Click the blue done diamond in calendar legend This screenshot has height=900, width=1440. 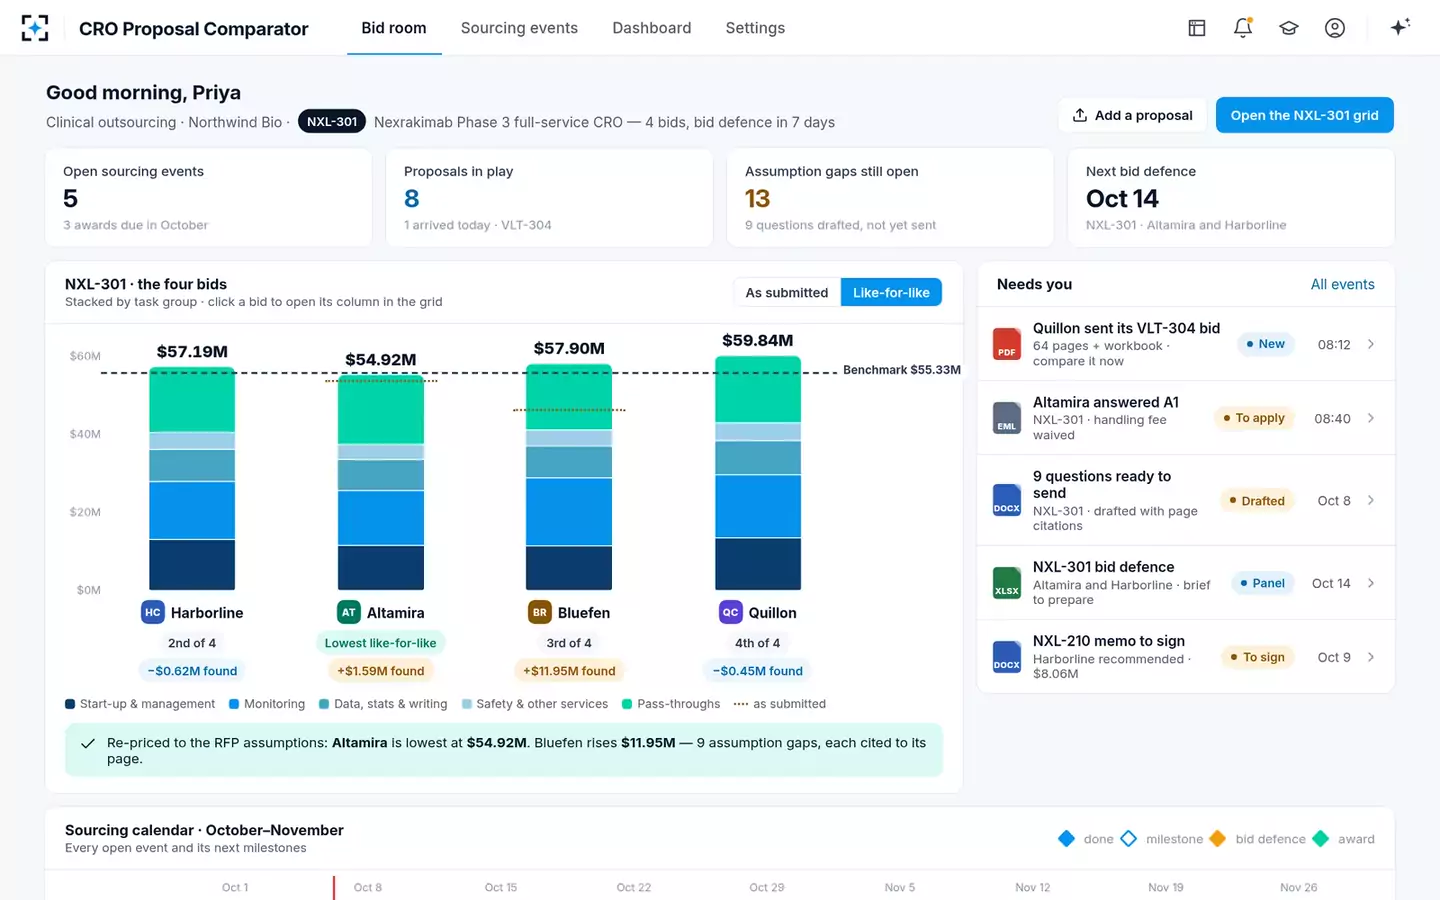(x=1067, y=839)
